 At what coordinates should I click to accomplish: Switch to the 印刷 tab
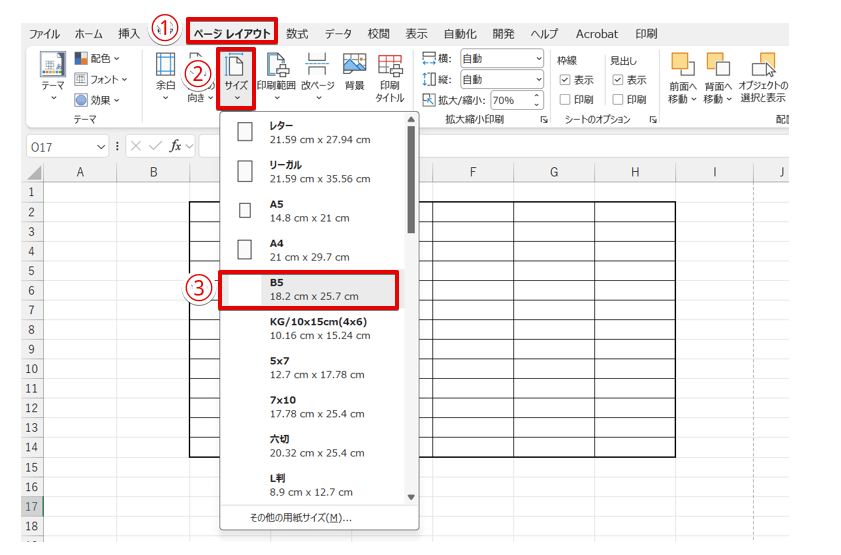point(646,34)
